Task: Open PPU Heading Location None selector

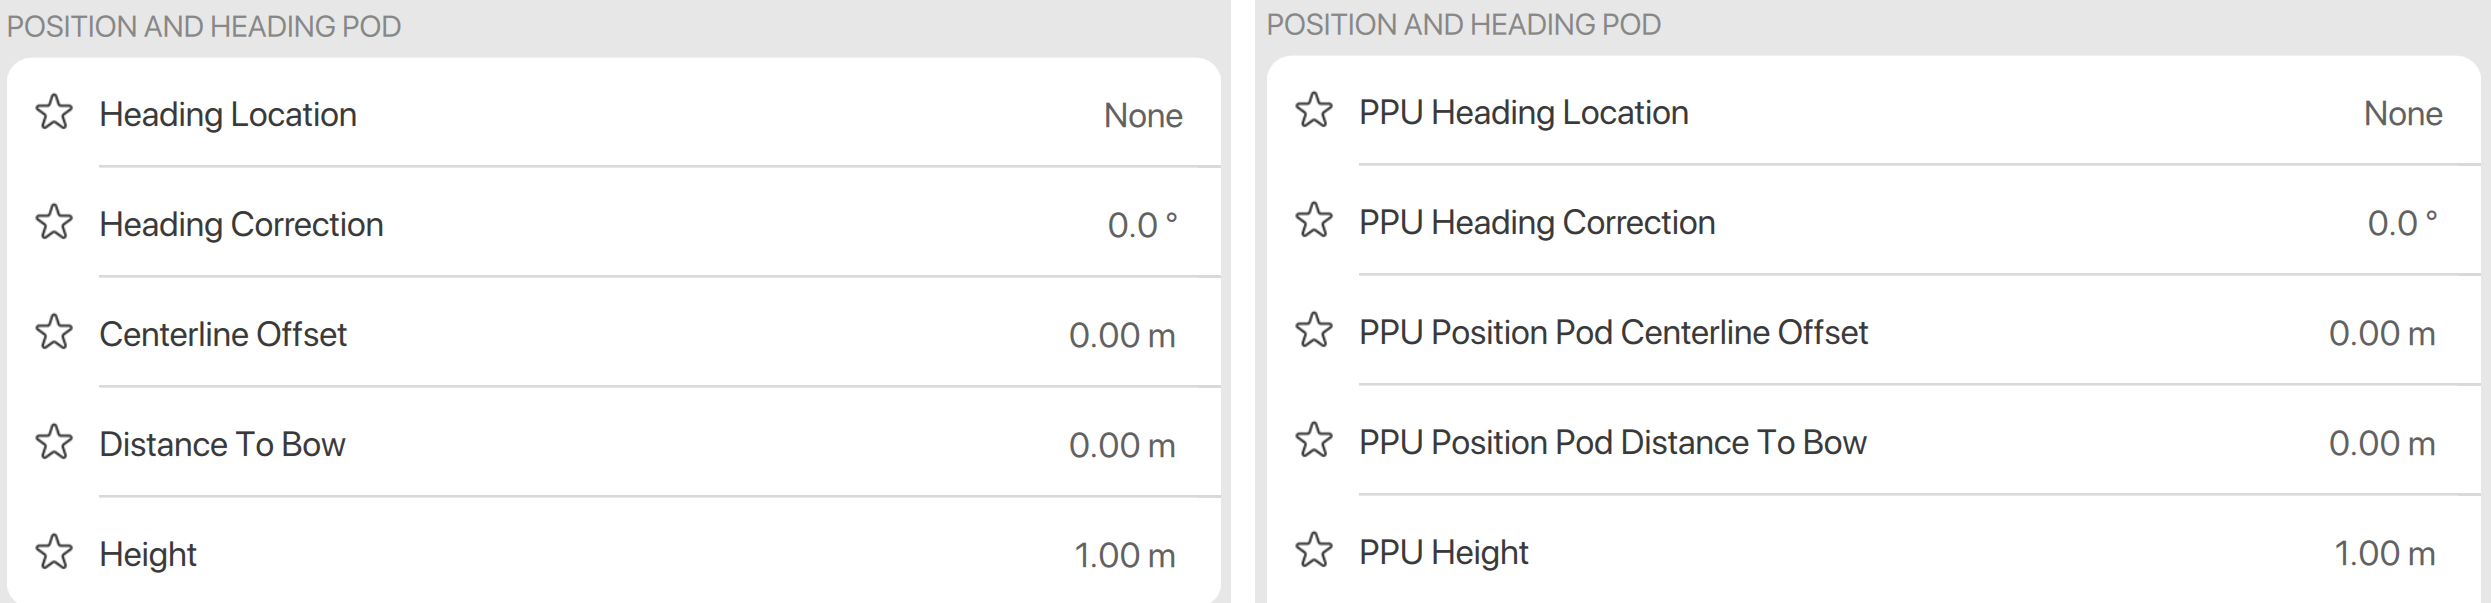Action: [x=2402, y=114]
